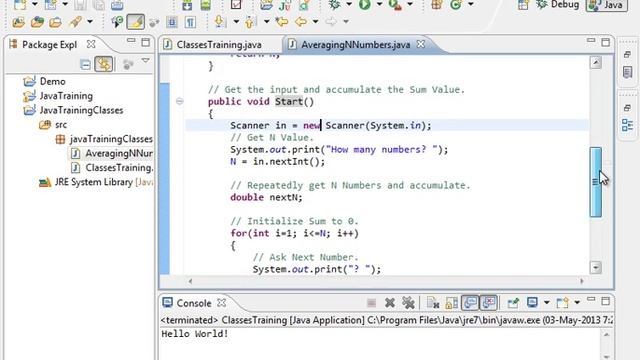640x360 pixels.
Task: Toggle Block Selection Mode button
Action: pos(172,22)
